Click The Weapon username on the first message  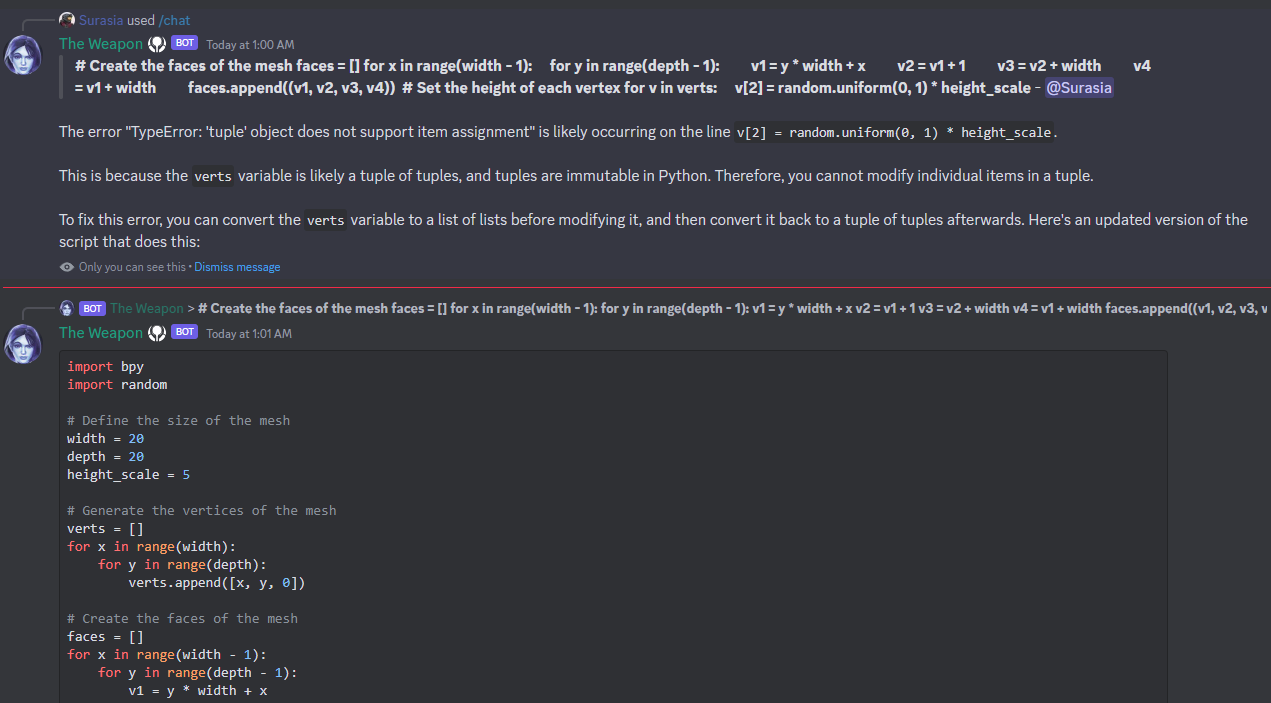pos(100,43)
